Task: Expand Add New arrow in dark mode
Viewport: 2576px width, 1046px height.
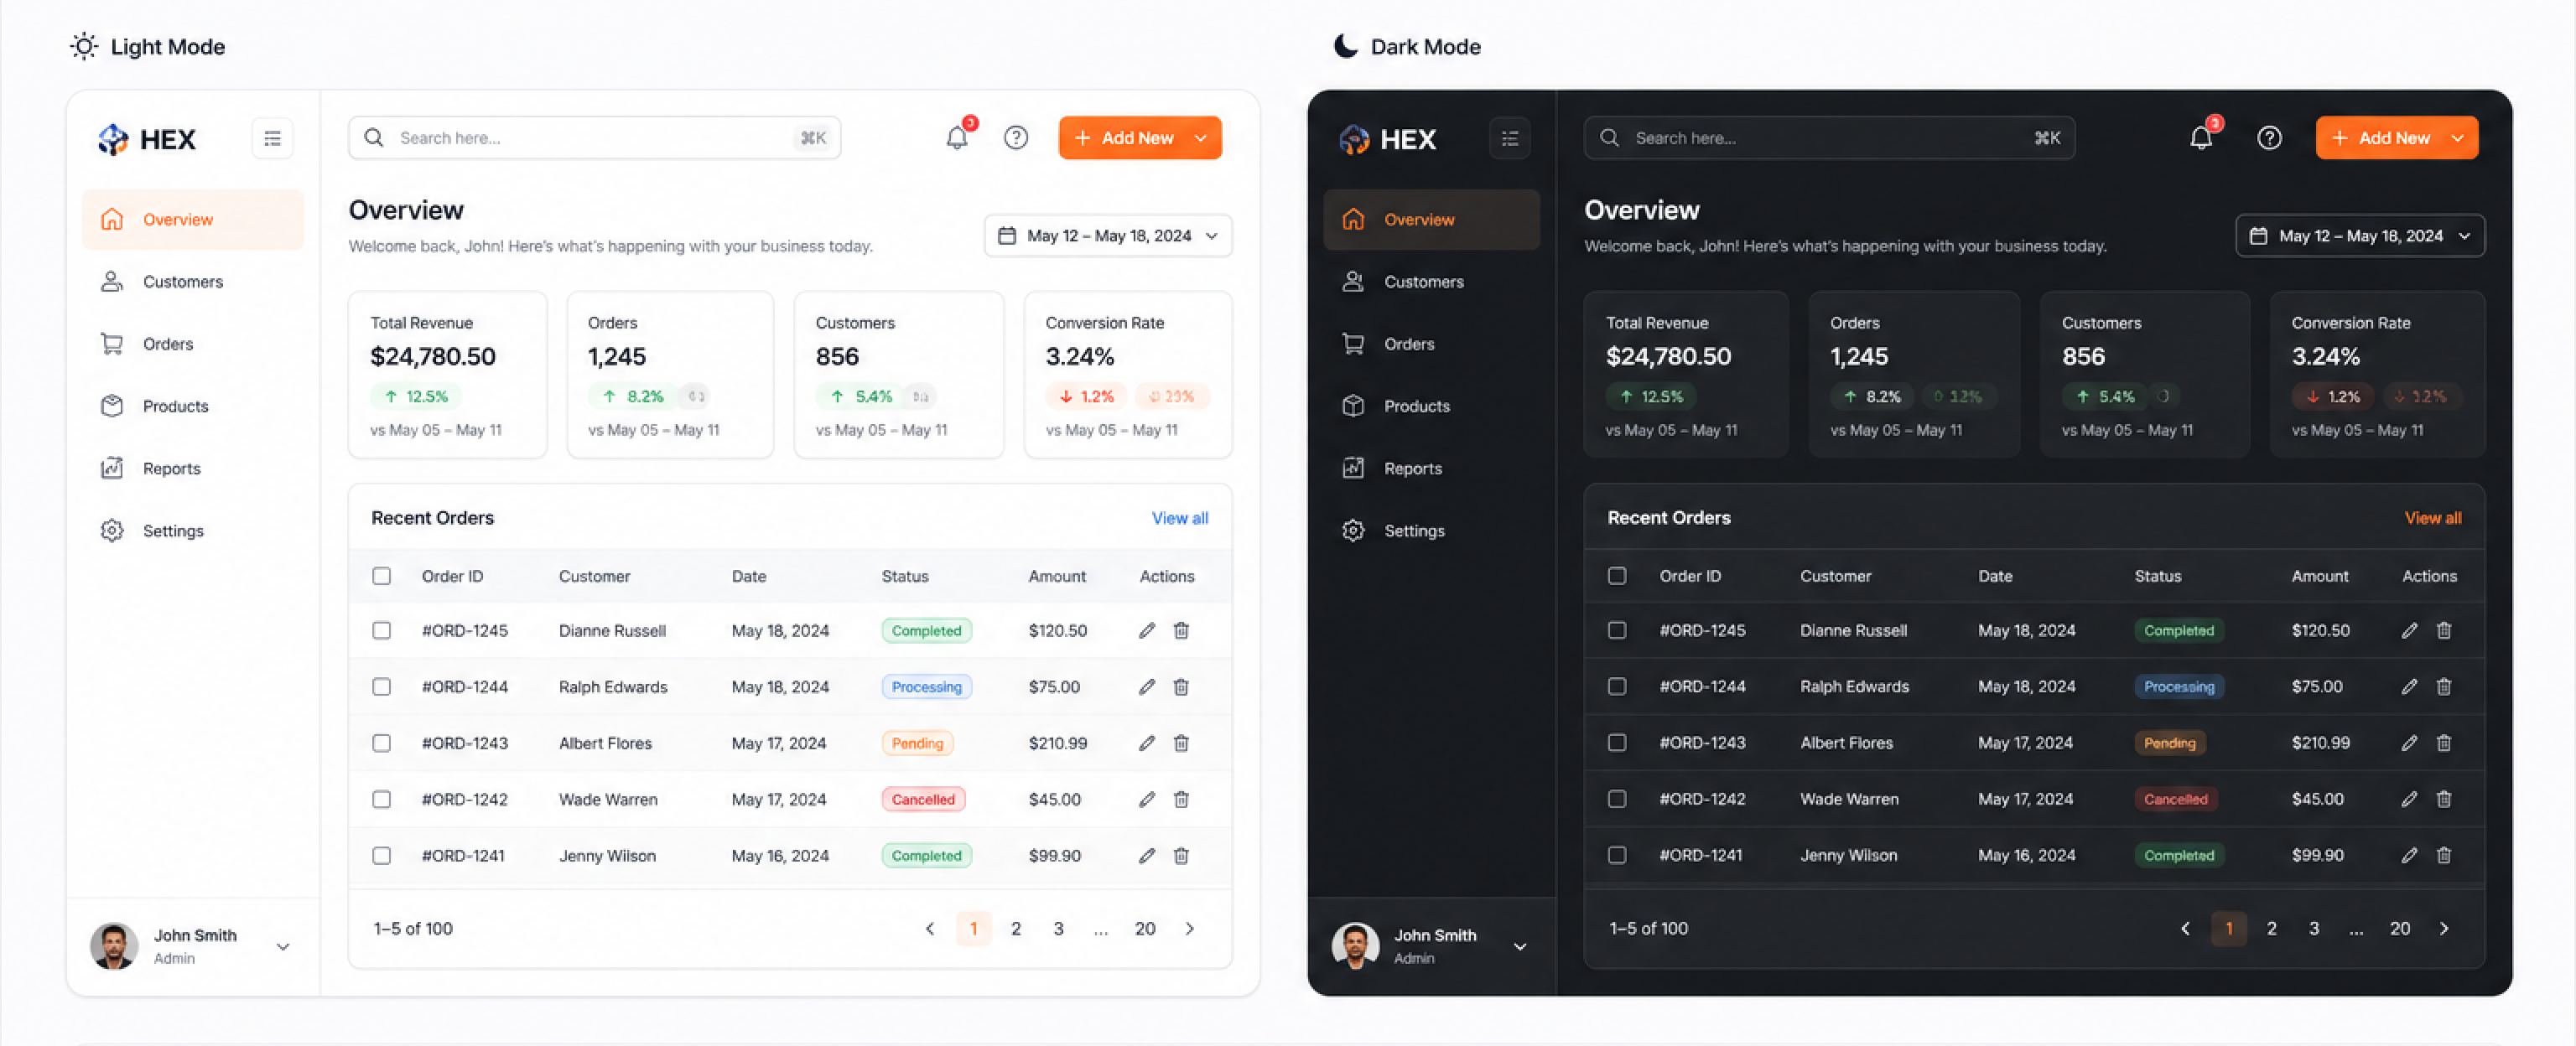Action: pyautogui.click(x=2457, y=138)
